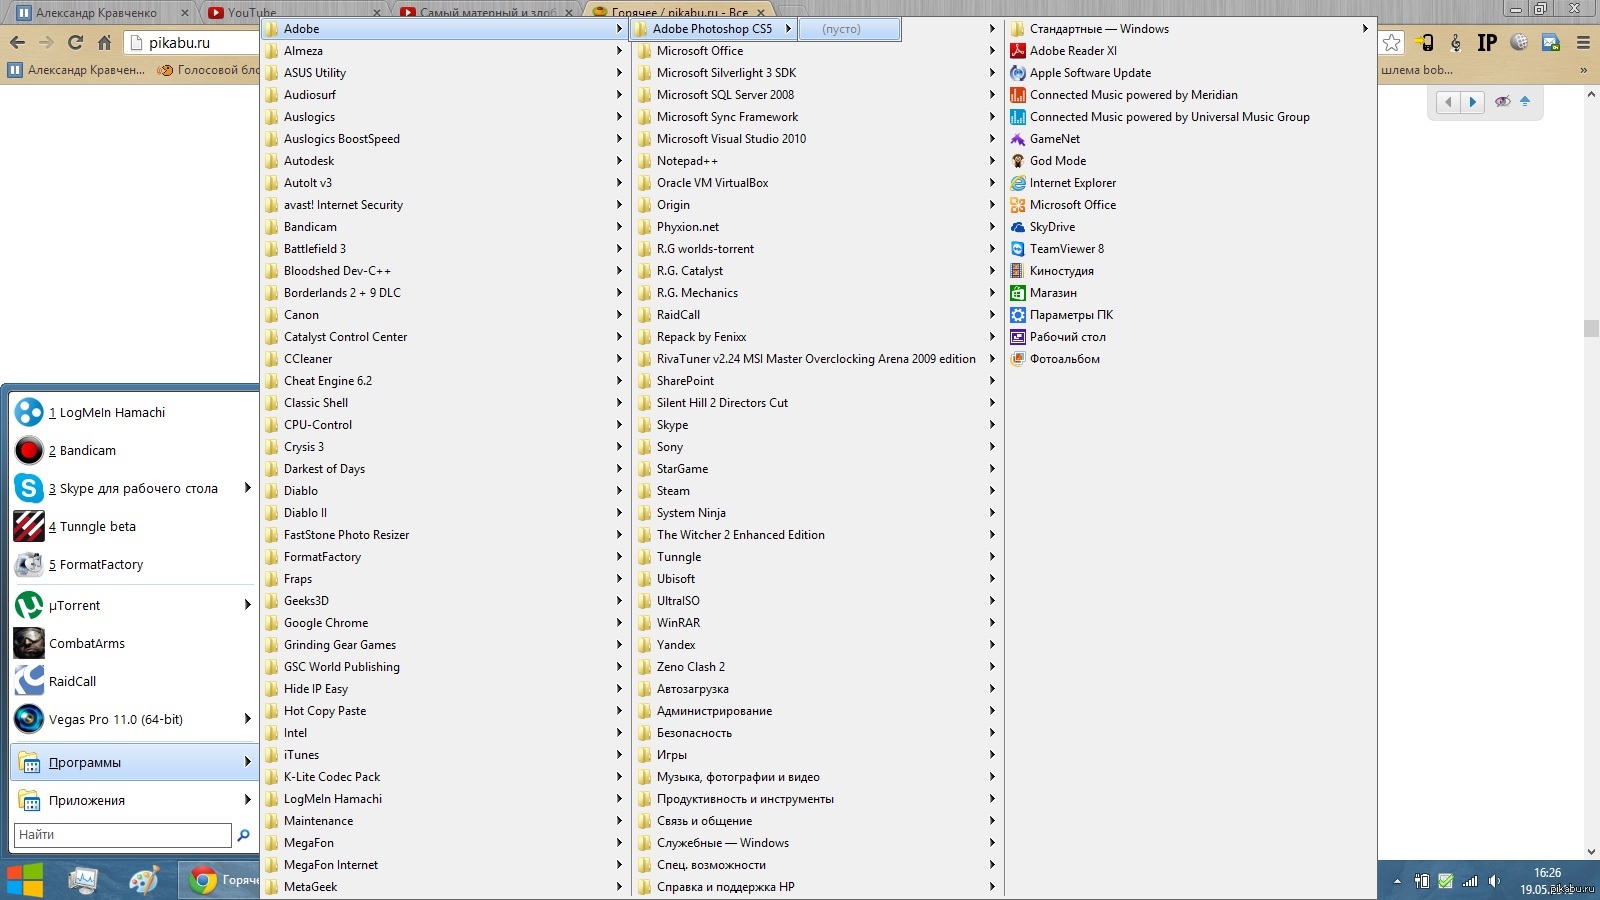This screenshot has width=1600, height=900.
Task: Bookmark page with the star icon
Action: (1391, 42)
